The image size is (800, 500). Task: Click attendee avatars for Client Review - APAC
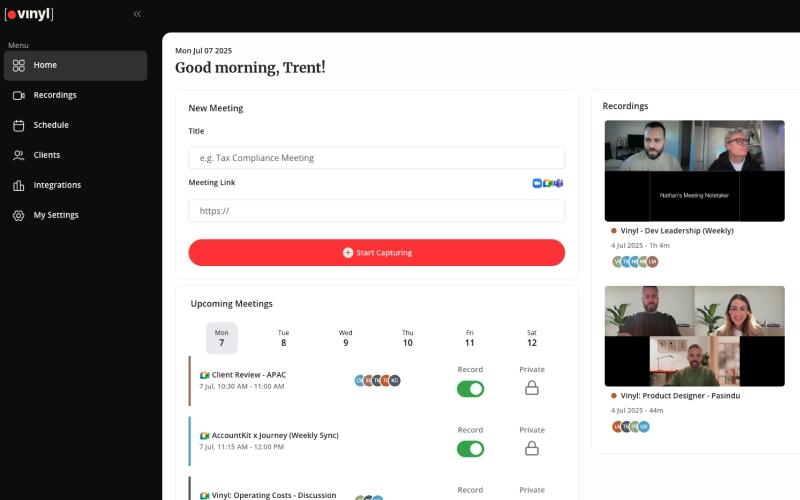(377, 381)
